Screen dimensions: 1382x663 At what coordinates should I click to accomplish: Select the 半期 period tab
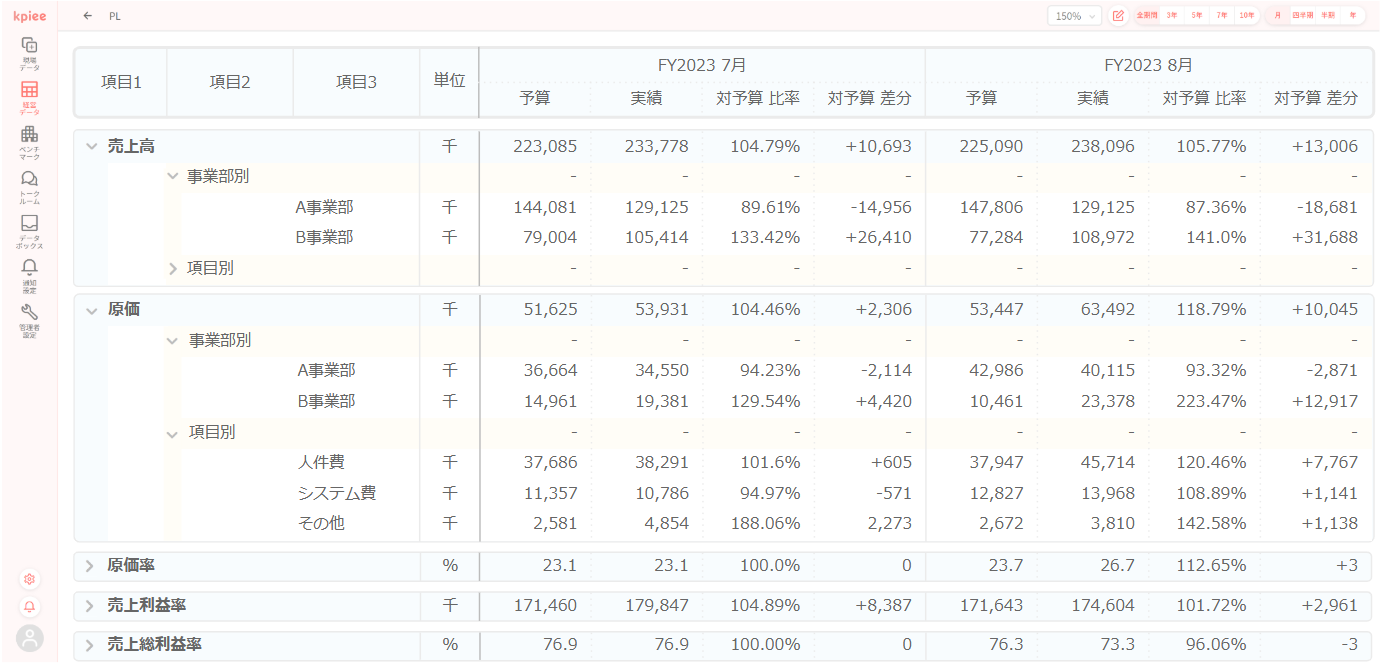[x=1328, y=16]
